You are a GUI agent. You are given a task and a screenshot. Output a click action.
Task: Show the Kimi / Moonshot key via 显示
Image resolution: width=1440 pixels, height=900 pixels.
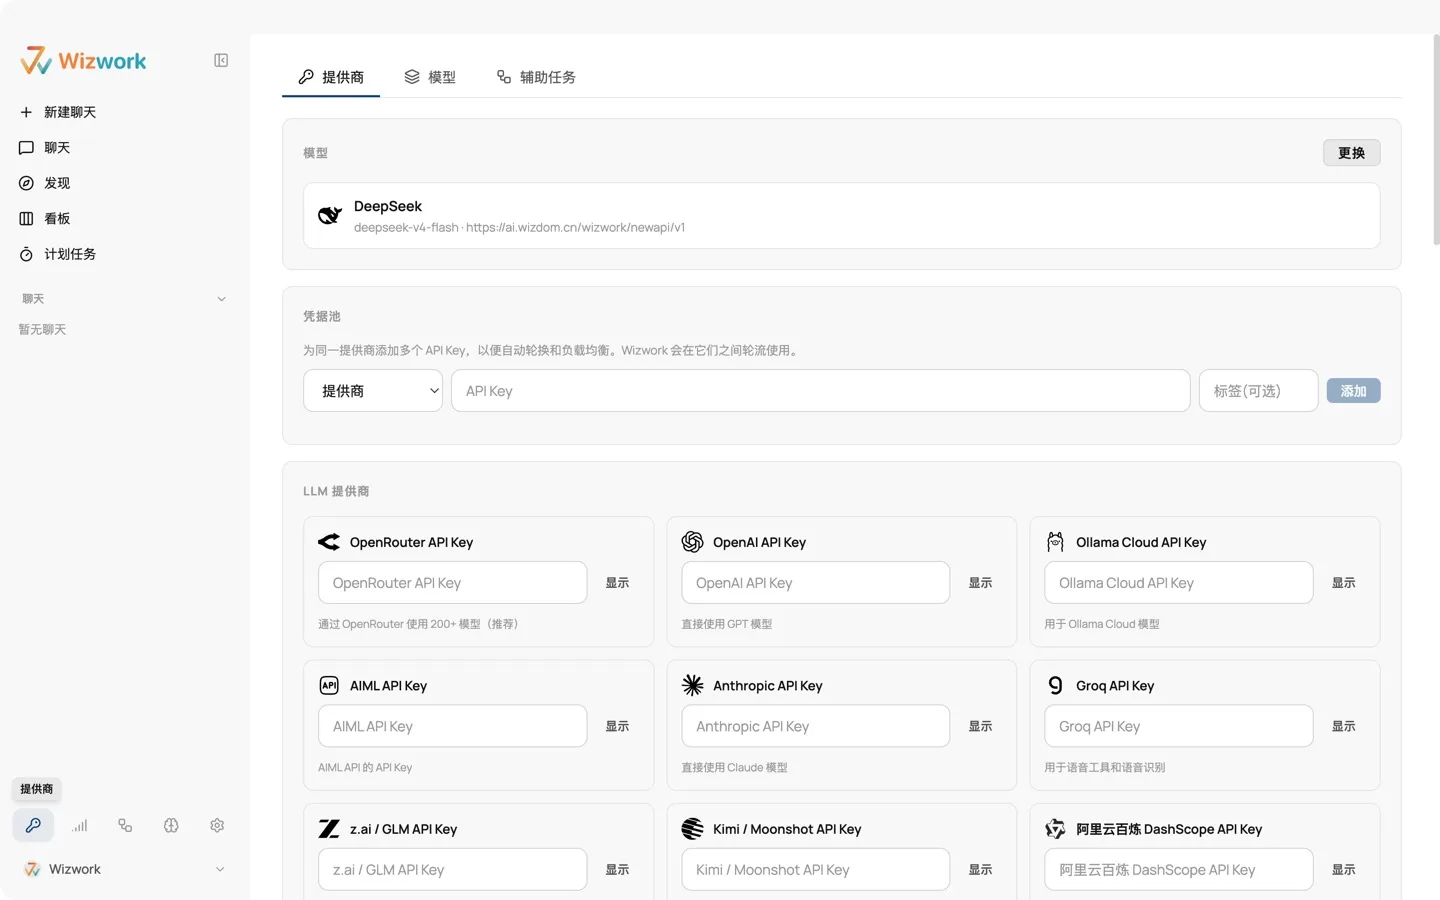tap(980, 870)
